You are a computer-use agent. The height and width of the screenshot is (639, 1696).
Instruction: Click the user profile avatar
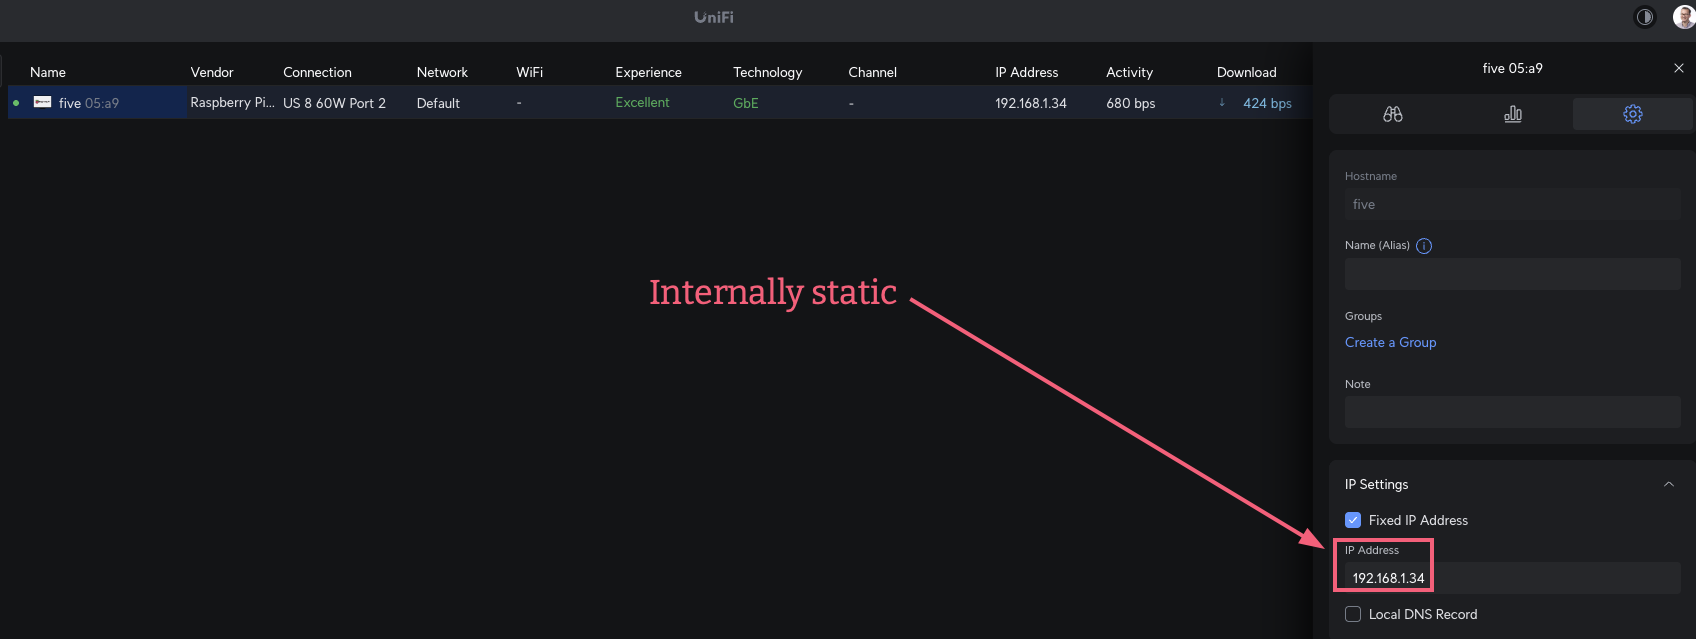1683,17
